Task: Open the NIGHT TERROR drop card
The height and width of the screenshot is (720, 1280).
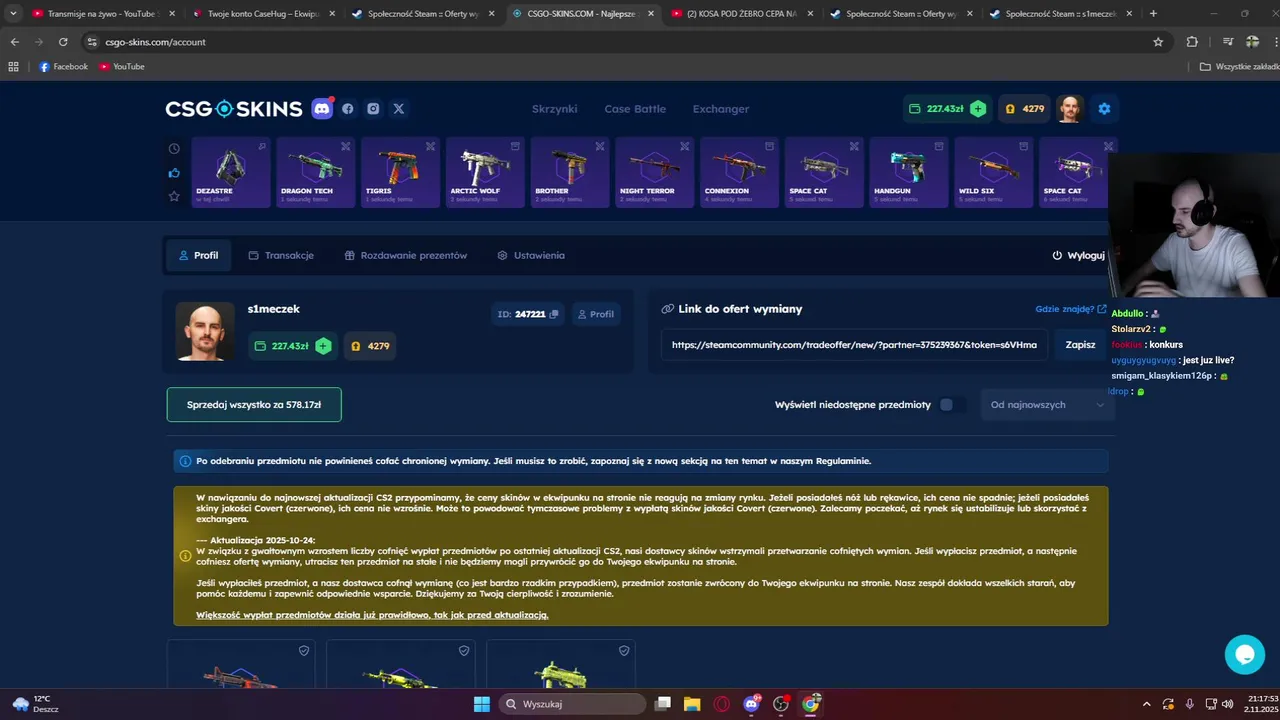Action: pos(655,172)
